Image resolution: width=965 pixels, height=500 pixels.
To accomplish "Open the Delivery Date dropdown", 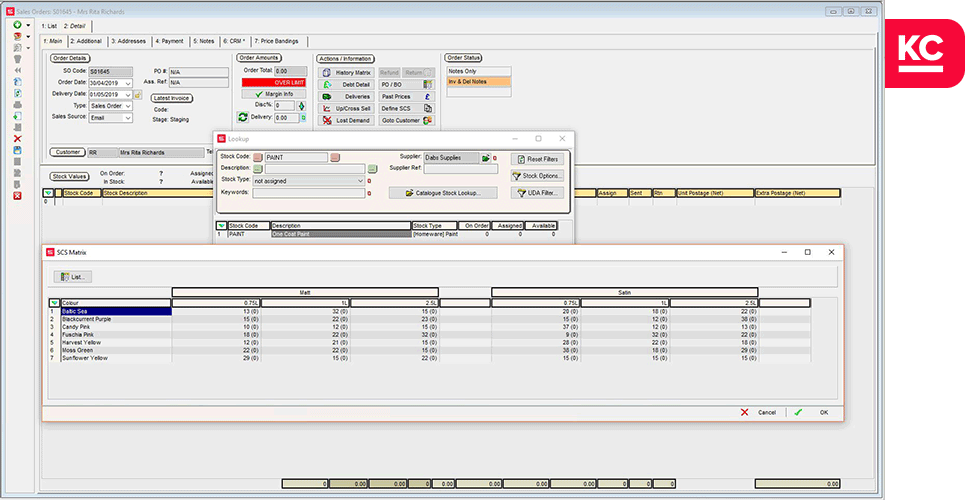I will coord(128,95).
